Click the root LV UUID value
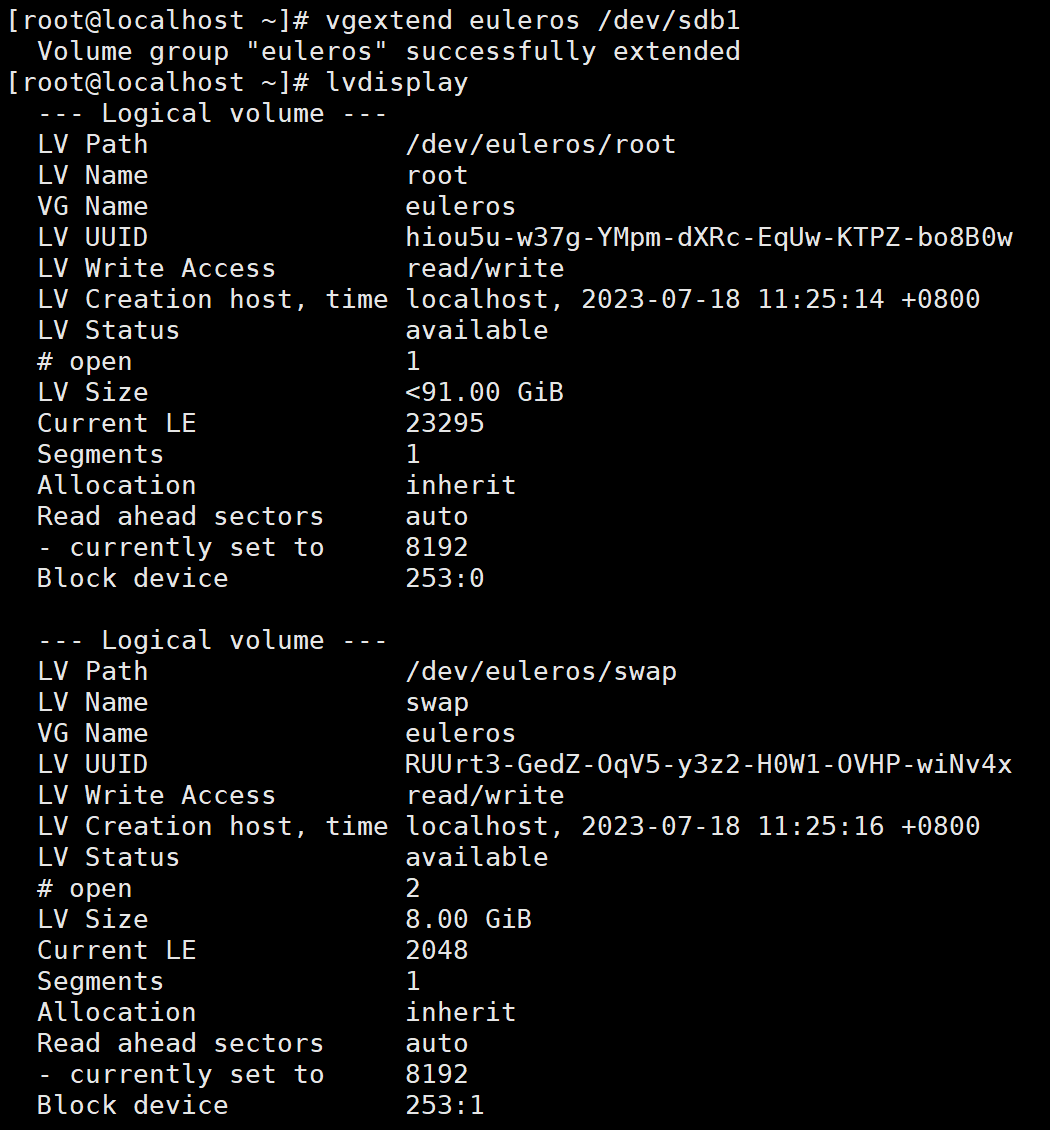This screenshot has width=1050, height=1130. click(x=709, y=237)
